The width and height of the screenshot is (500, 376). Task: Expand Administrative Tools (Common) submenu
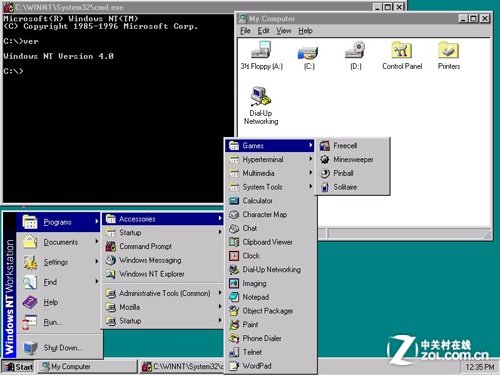pyautogui.click(x=163, y=293)
